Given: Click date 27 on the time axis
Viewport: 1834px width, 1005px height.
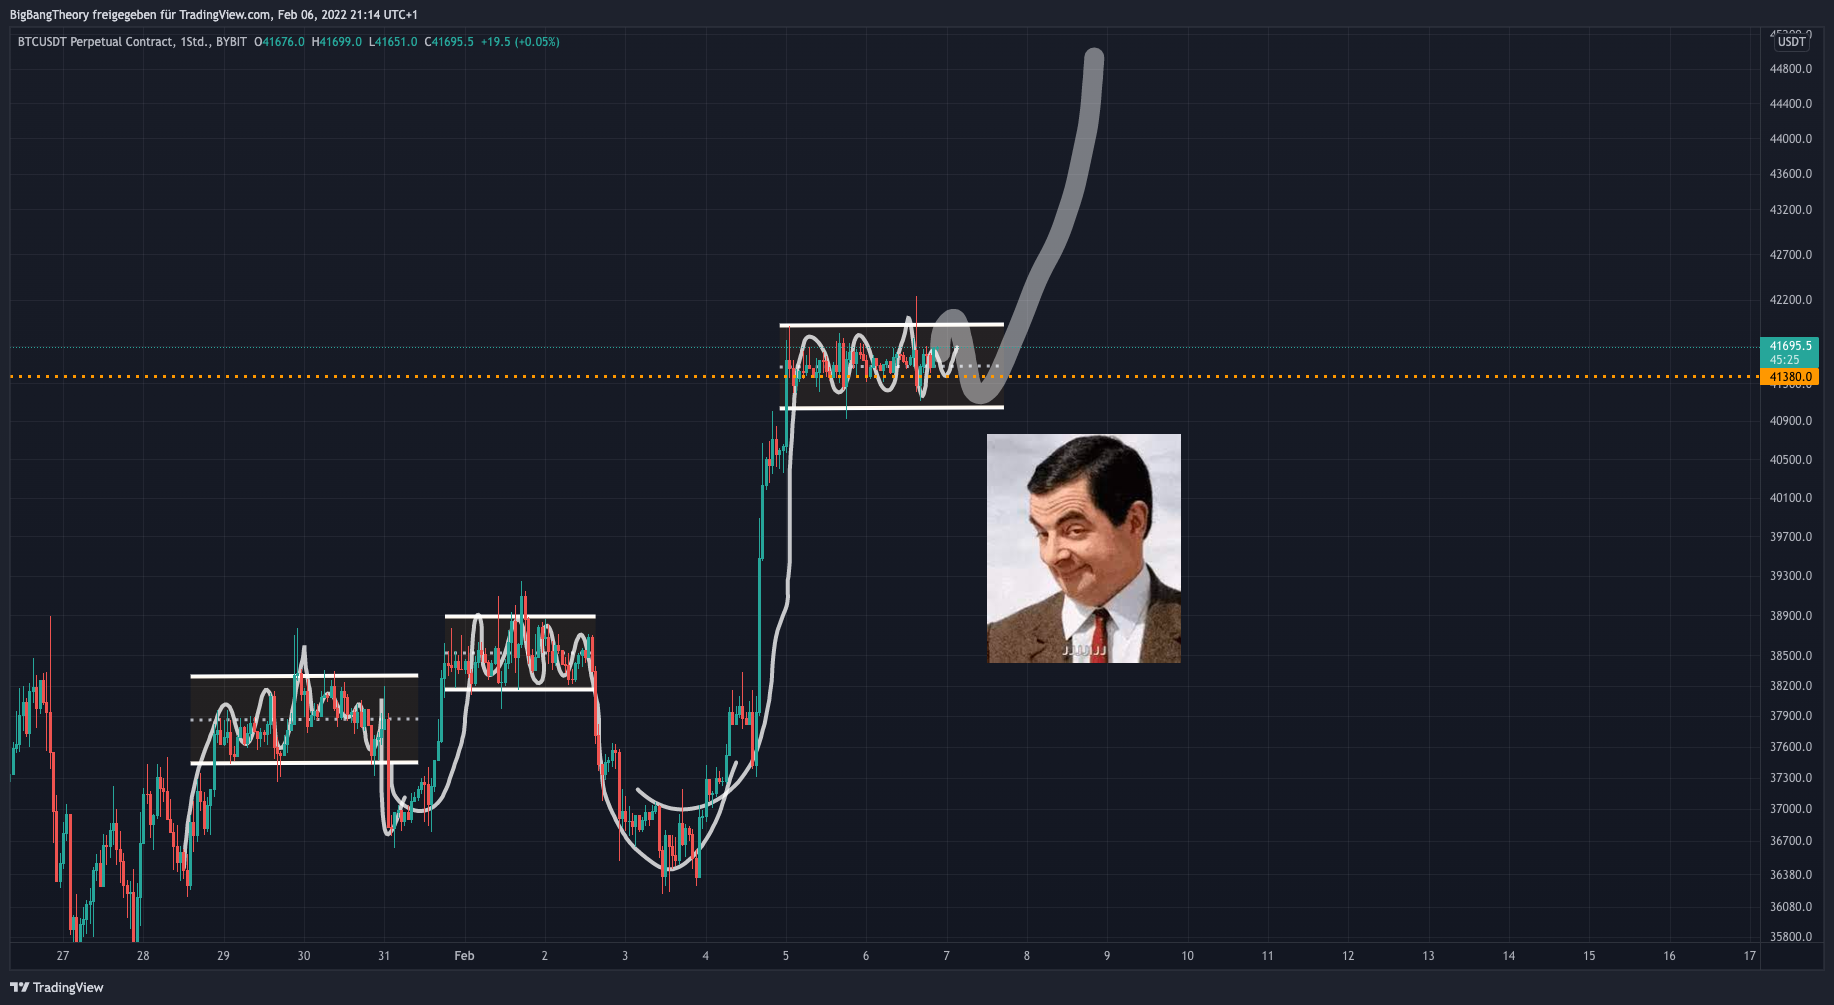Looking at the screenshot, I should coord(63,956).
